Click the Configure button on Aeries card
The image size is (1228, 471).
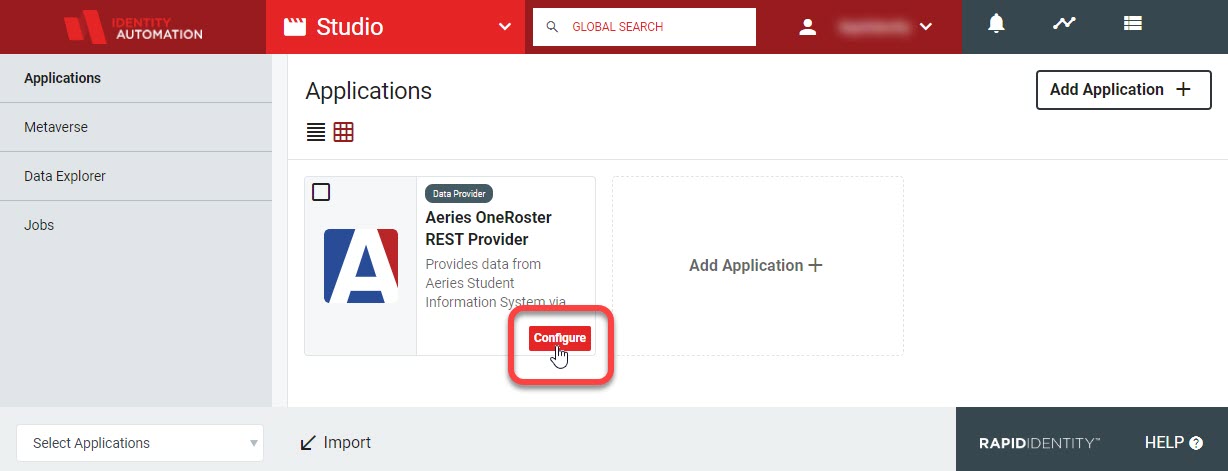click(x=560, y=338)
